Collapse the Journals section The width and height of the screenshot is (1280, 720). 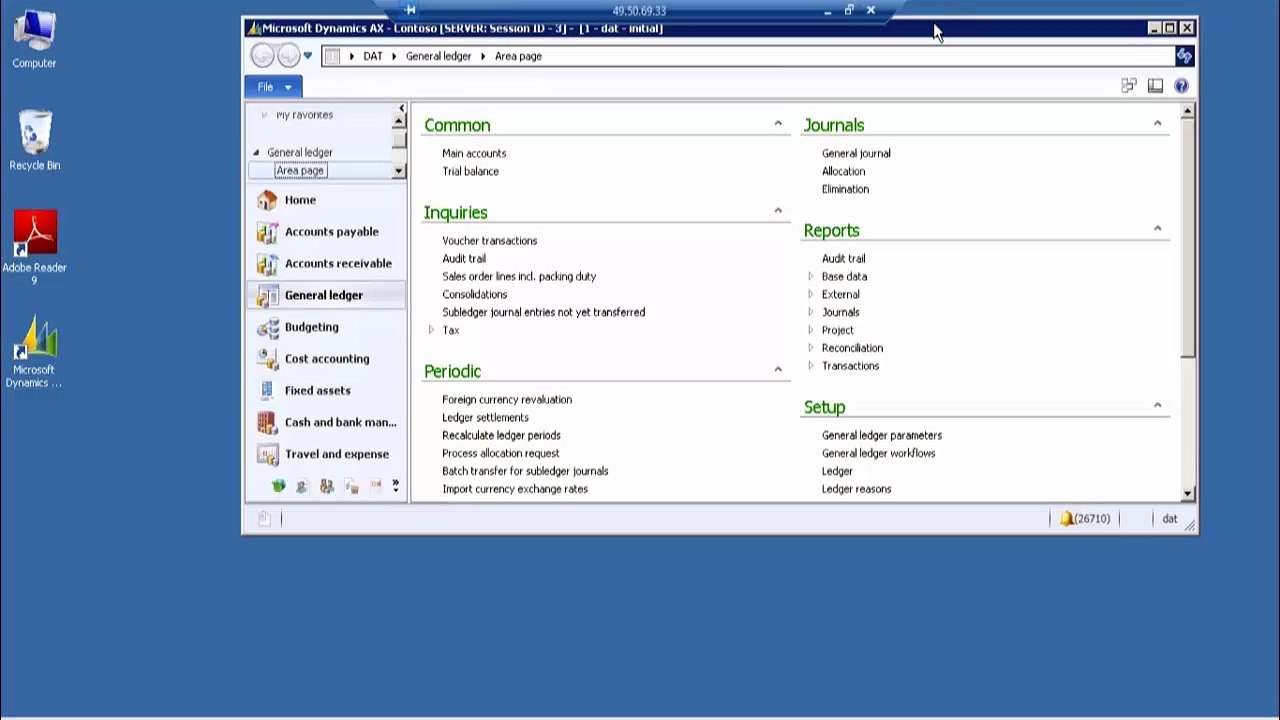[1158, 124]
